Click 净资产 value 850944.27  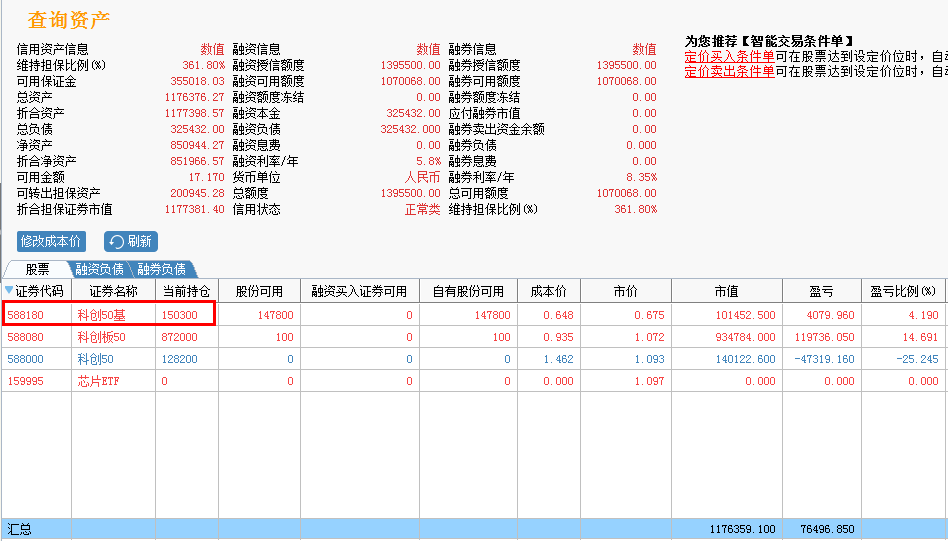197,146
